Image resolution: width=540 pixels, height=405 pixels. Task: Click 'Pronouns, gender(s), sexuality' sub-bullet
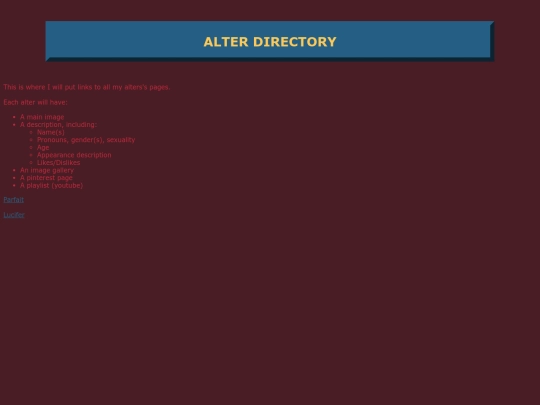(86, 140)
